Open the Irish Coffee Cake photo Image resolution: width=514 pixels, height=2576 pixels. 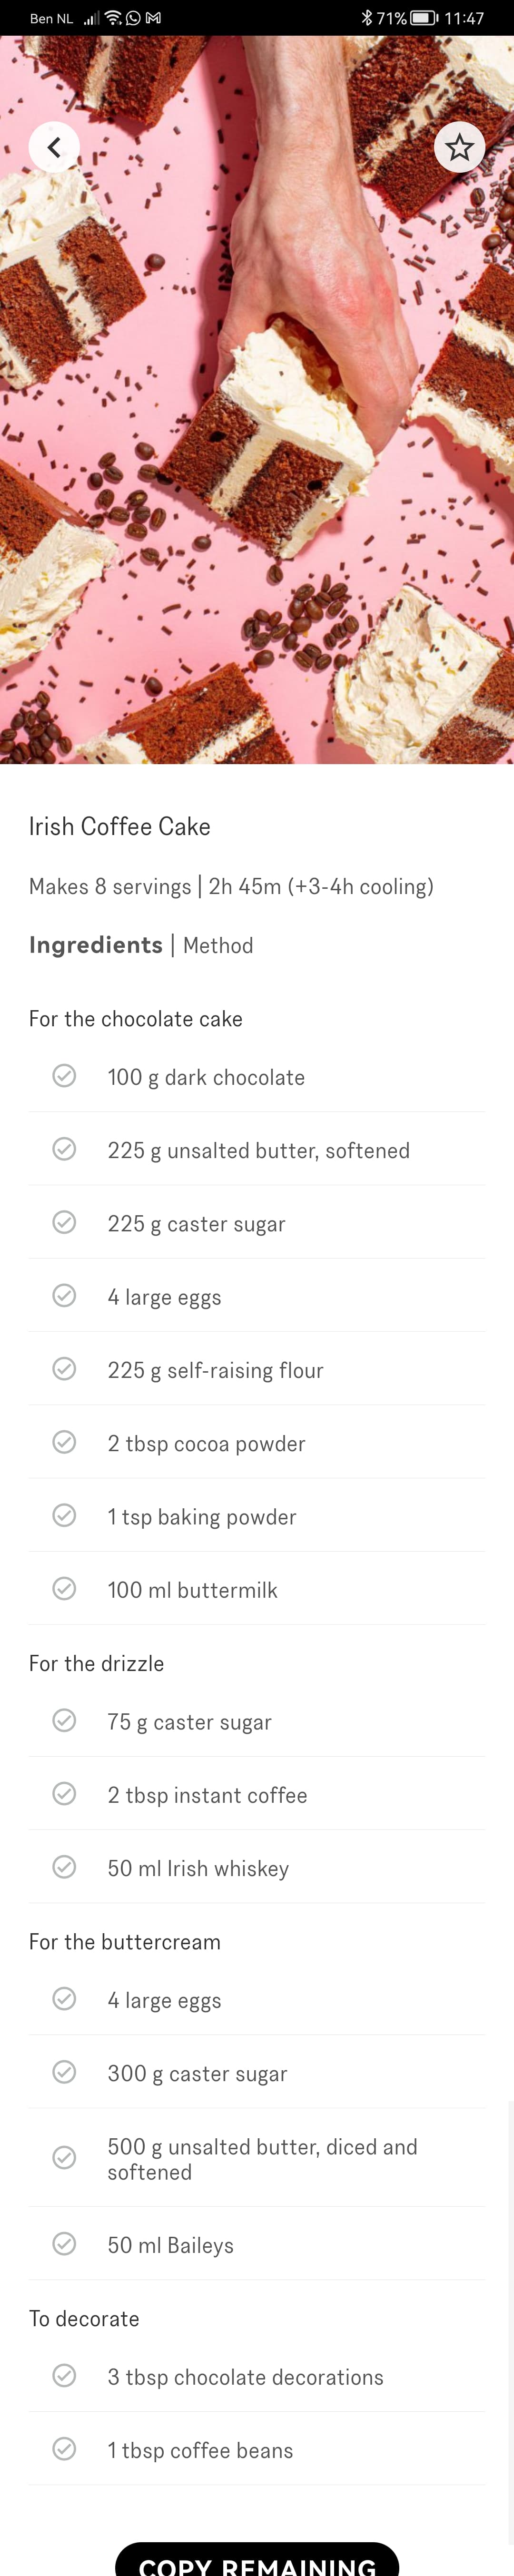pos(257,400)
